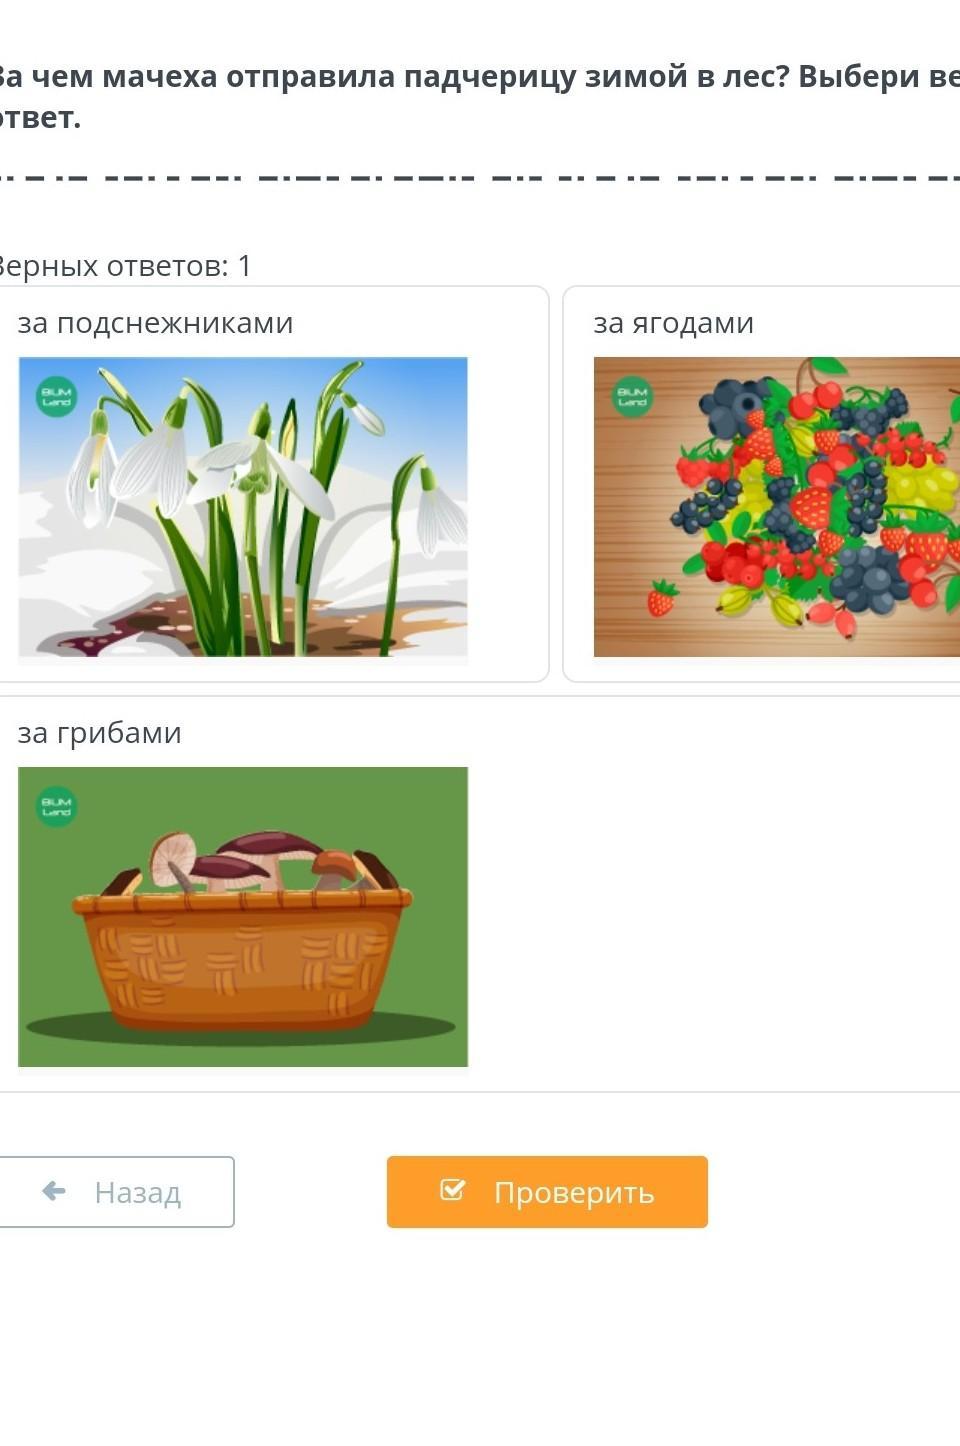Screen dimensions: 960x1446
Task: Click the Bilim Land logo on berries image
Action: coord(632,396)
